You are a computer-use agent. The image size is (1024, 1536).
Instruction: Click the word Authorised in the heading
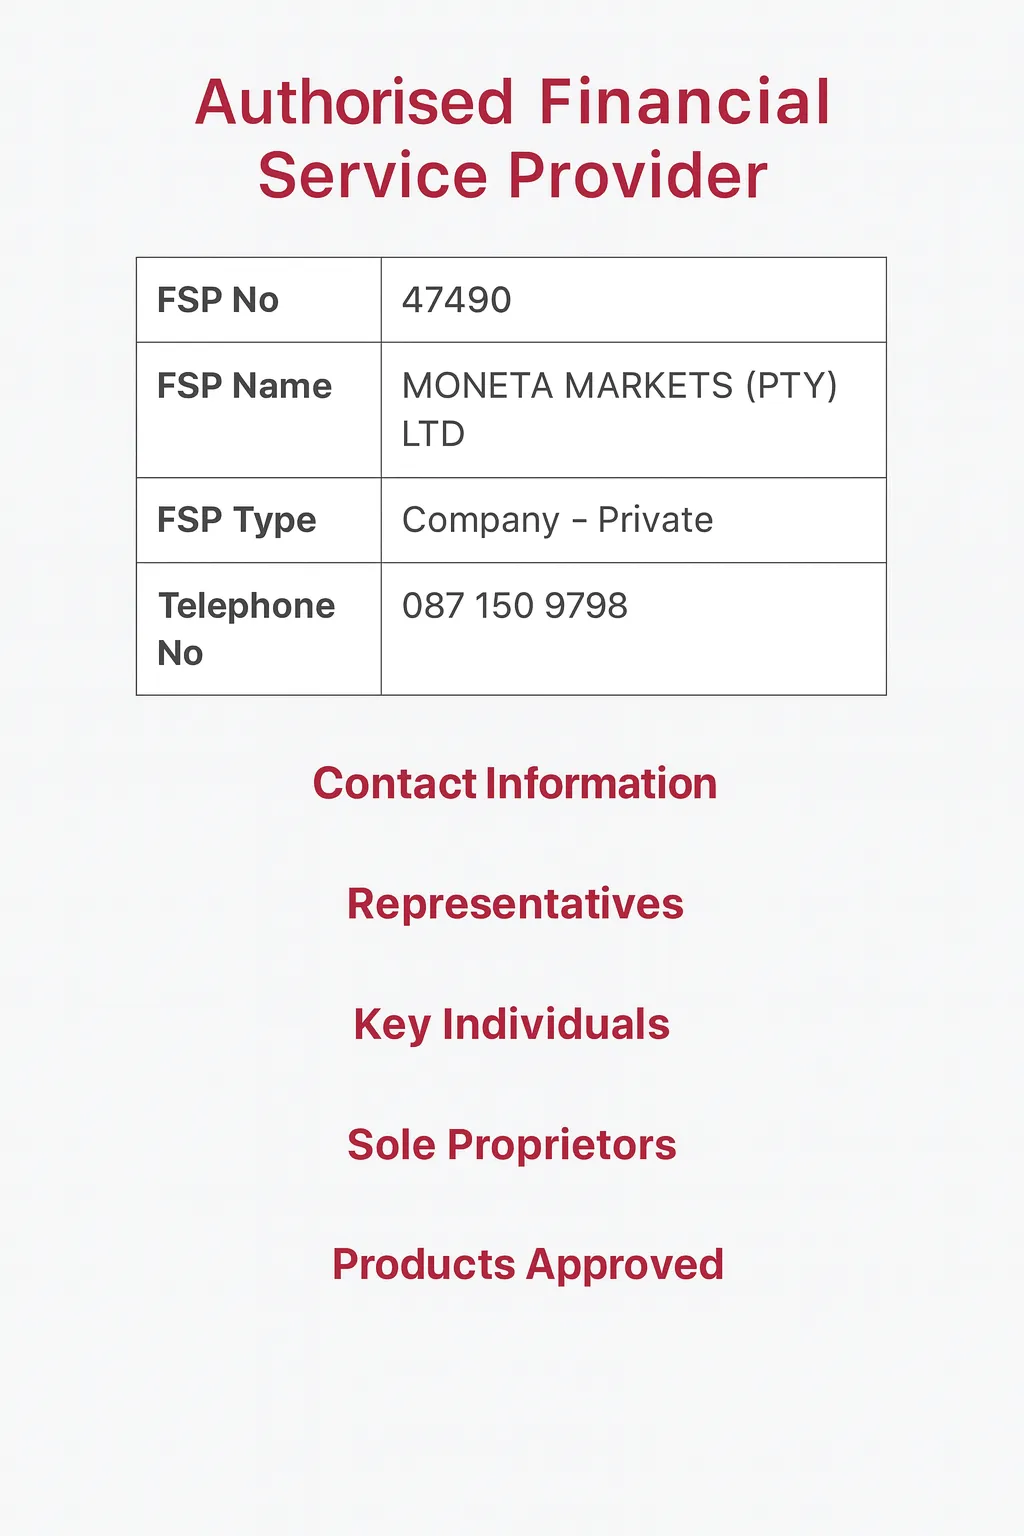tap(355, 102)
